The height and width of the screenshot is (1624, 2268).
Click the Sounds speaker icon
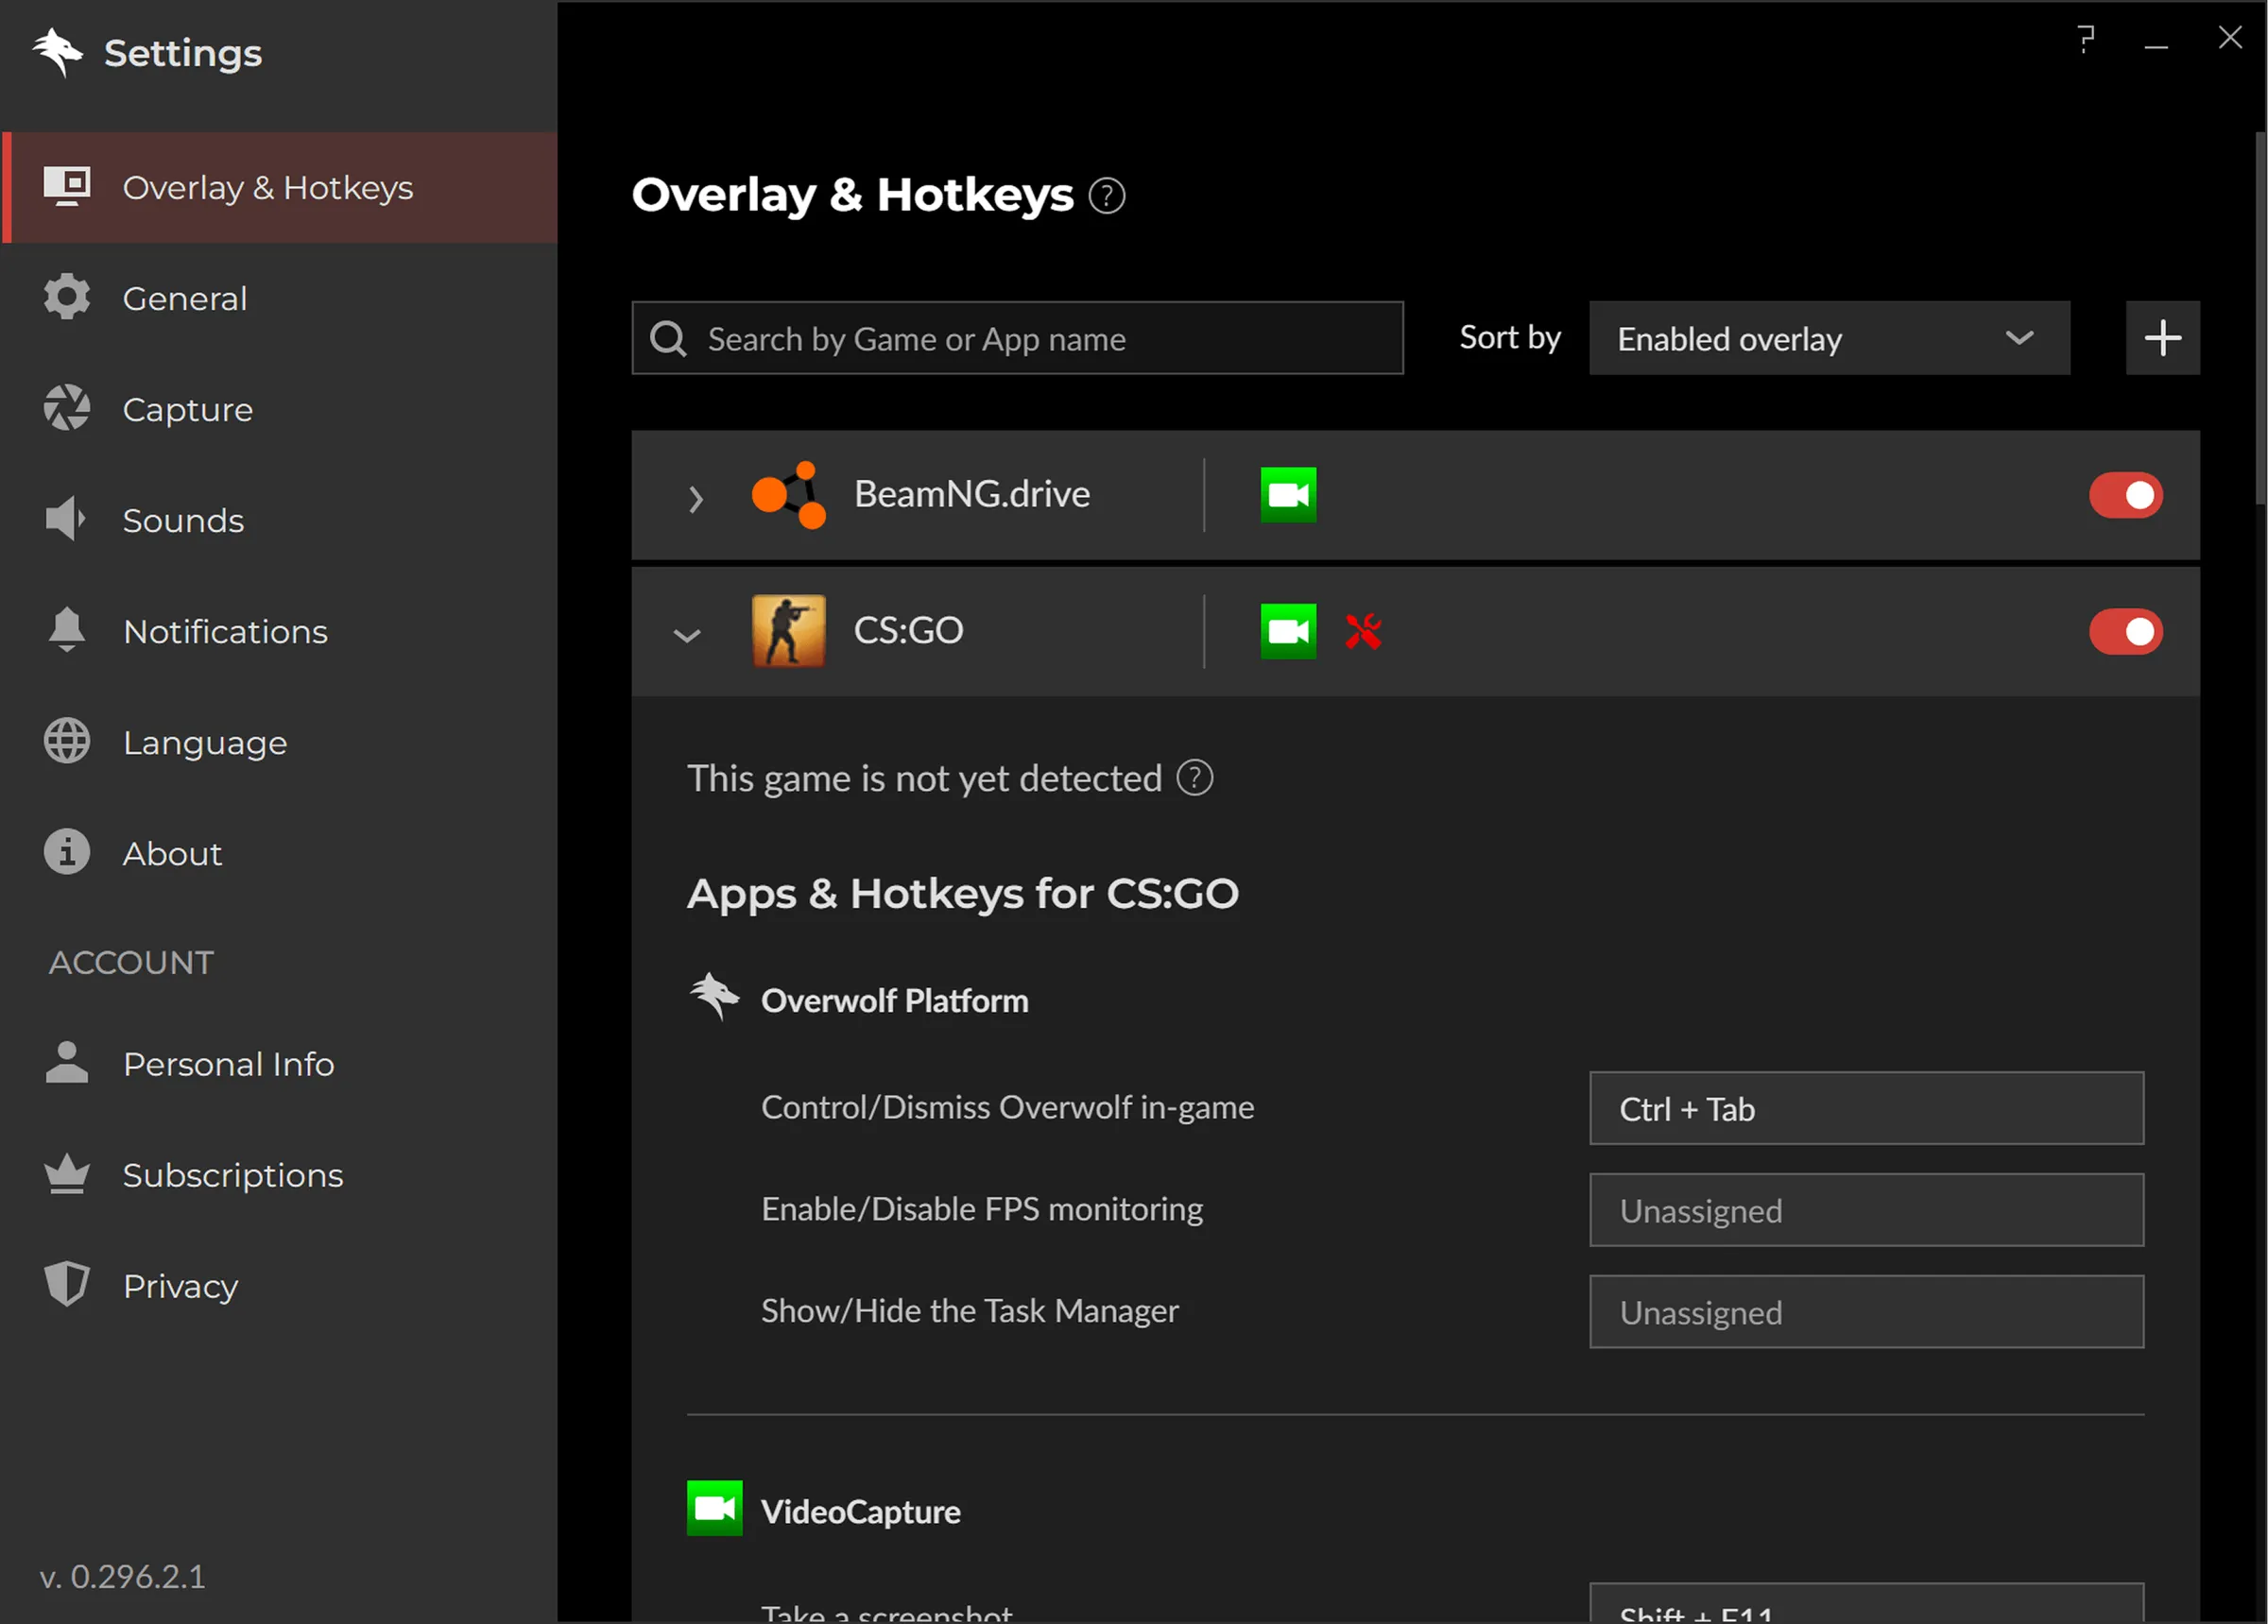(x=65, y=519)
